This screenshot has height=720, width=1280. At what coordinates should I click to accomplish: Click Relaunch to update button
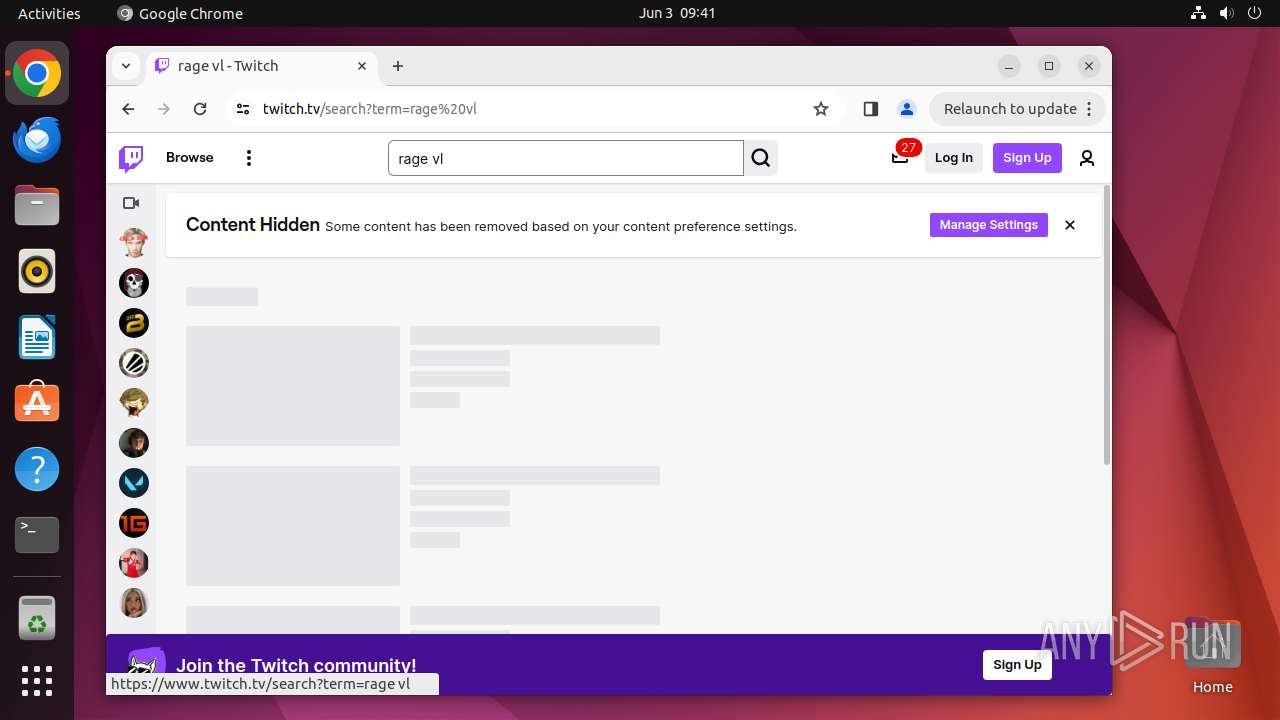tap(1017, 109)
